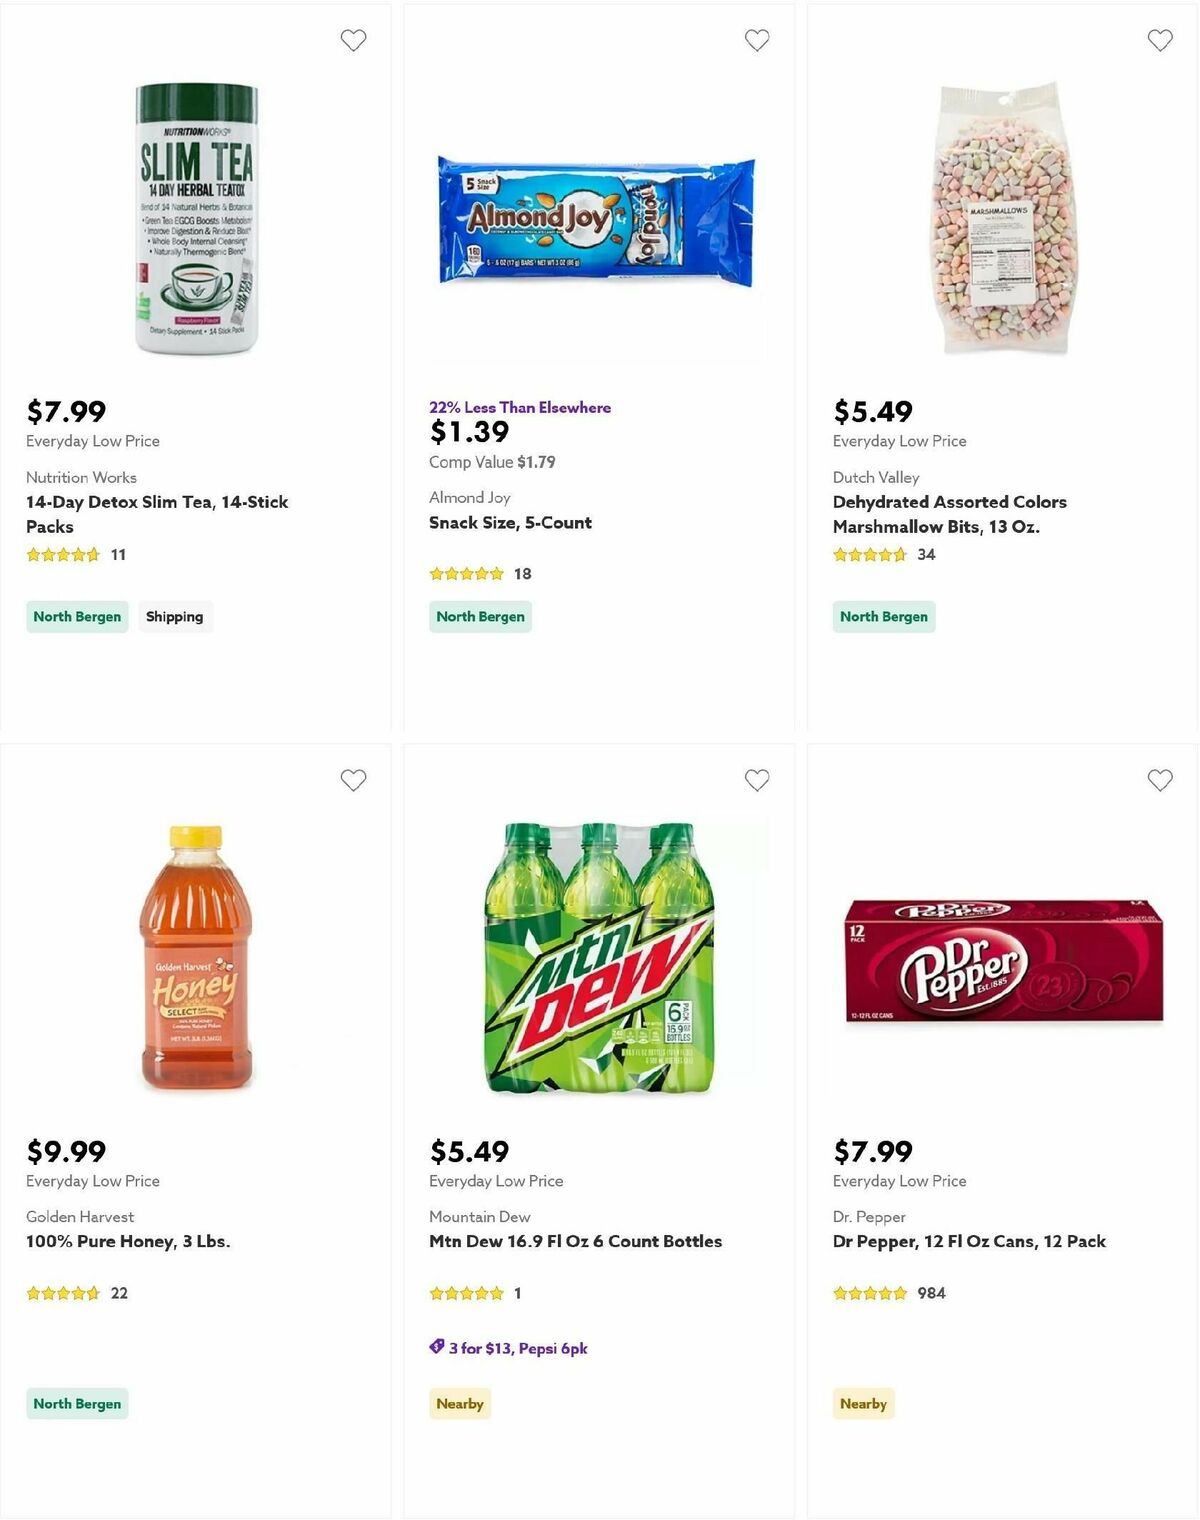This screenshot has width=1200, height=1520.
Task: Click the star rating for Dr Pepper cans
Action: (869, 1292)
